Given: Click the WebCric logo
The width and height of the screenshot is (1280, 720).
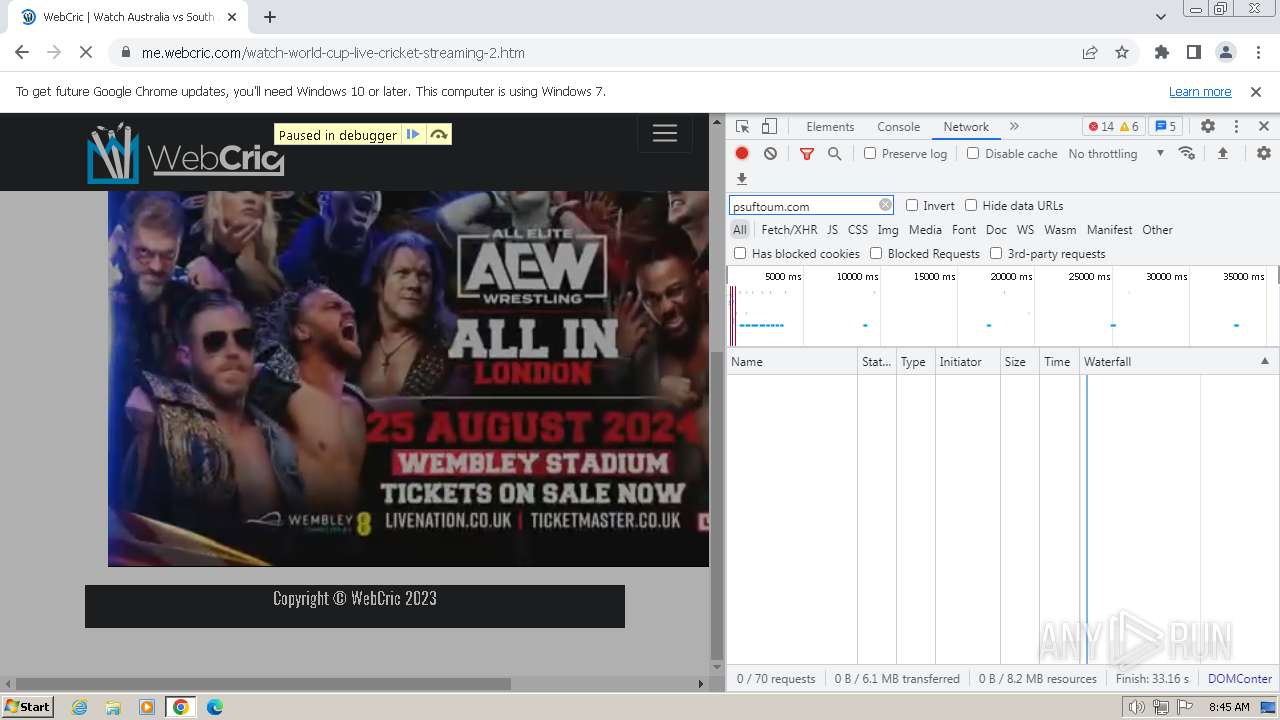Looking at the screenshot, I should click(x=186, y=153).
